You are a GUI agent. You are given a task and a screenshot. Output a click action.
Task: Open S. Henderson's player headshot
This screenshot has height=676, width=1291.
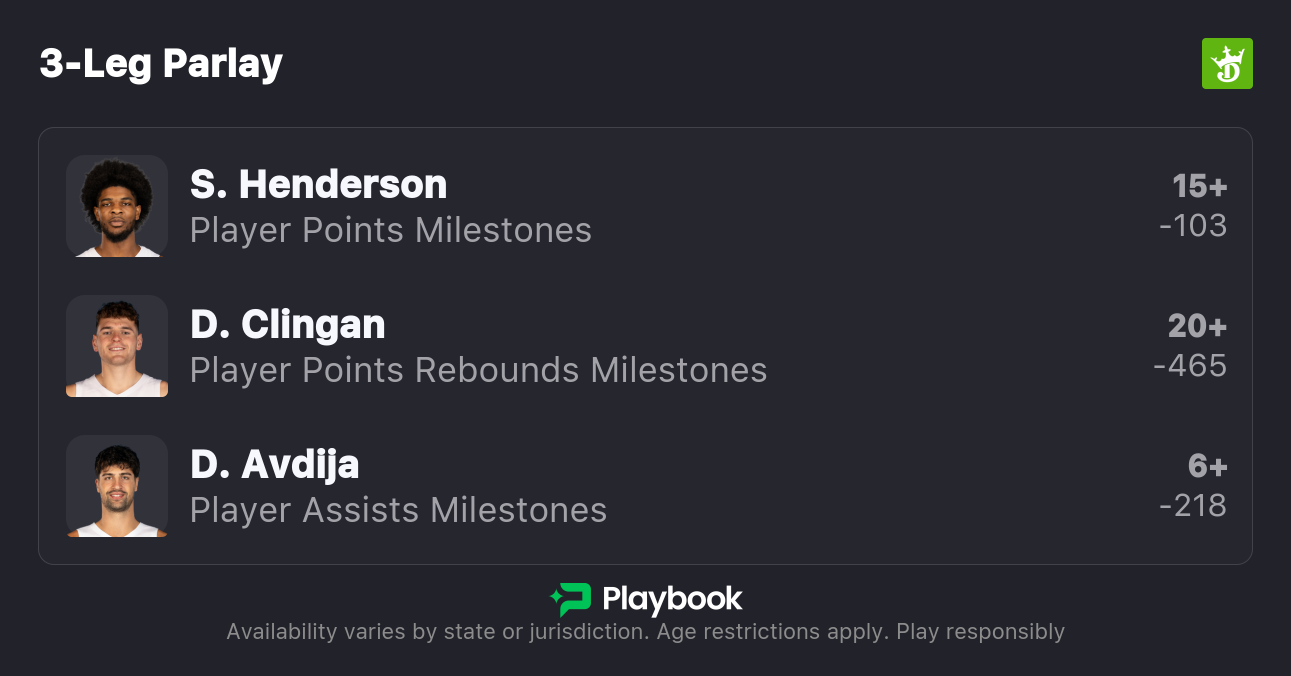tap(117, 206)
